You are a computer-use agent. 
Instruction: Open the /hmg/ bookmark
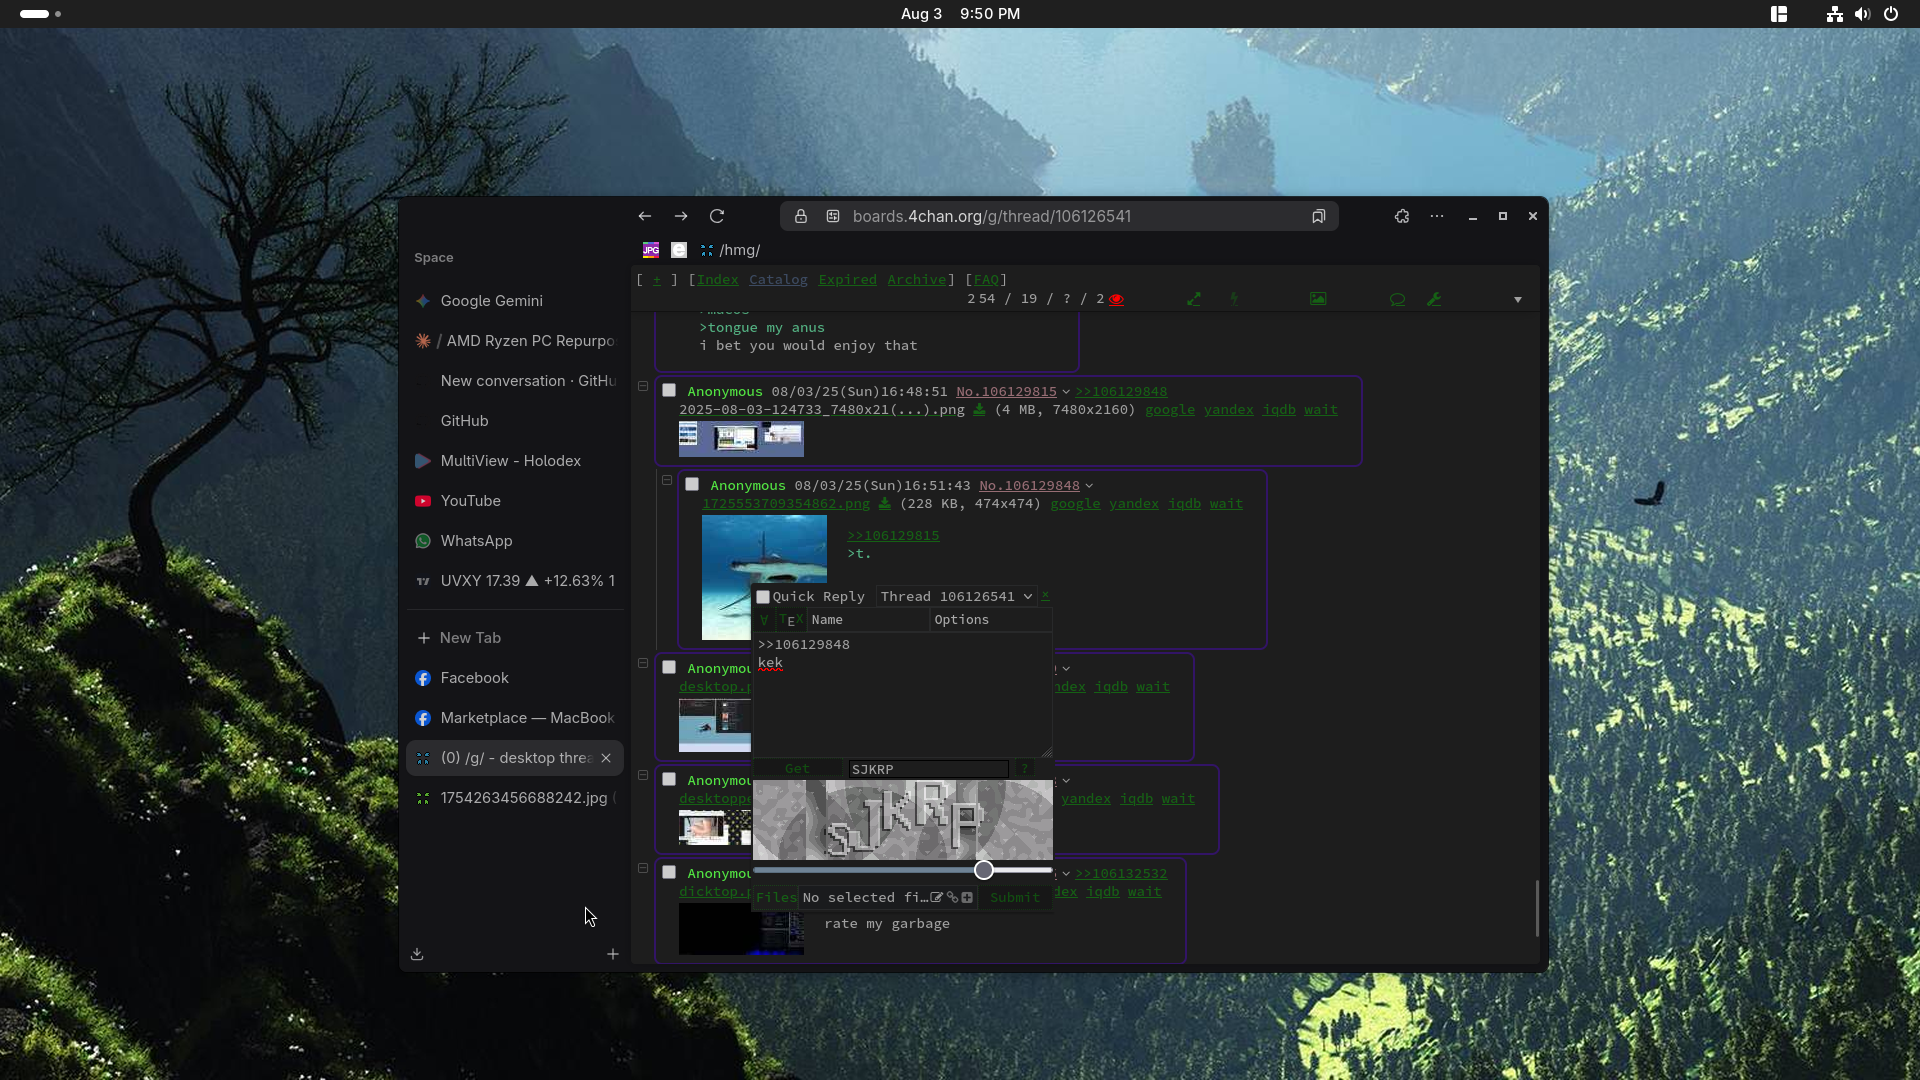tap(731, 250)
